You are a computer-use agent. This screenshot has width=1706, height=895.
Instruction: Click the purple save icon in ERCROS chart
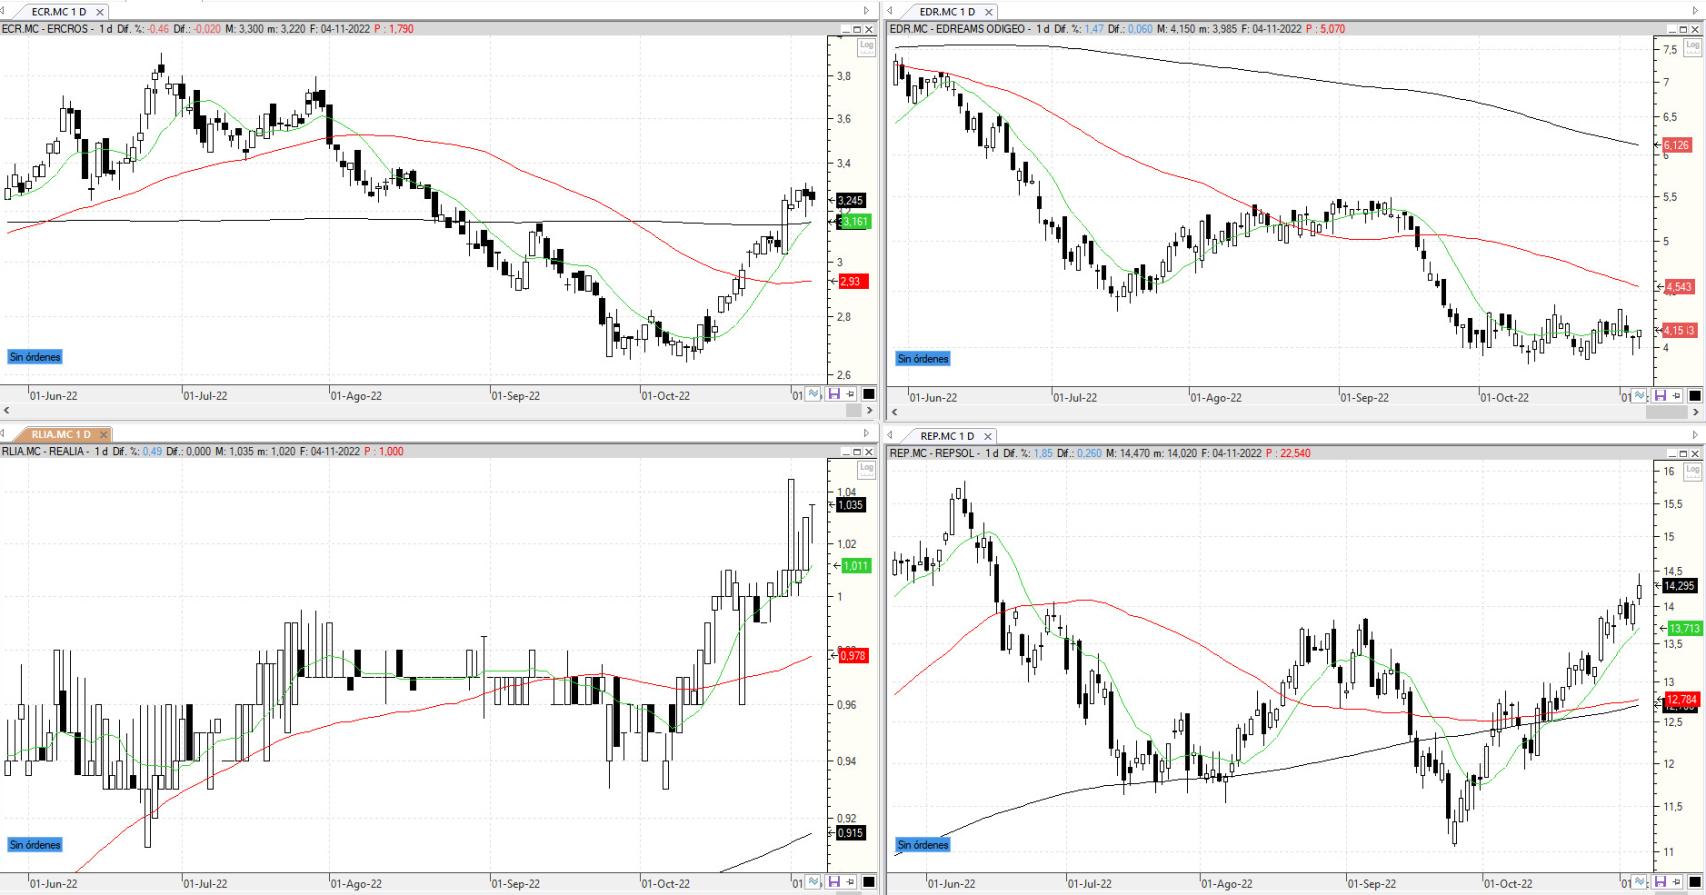click(833, 394)
